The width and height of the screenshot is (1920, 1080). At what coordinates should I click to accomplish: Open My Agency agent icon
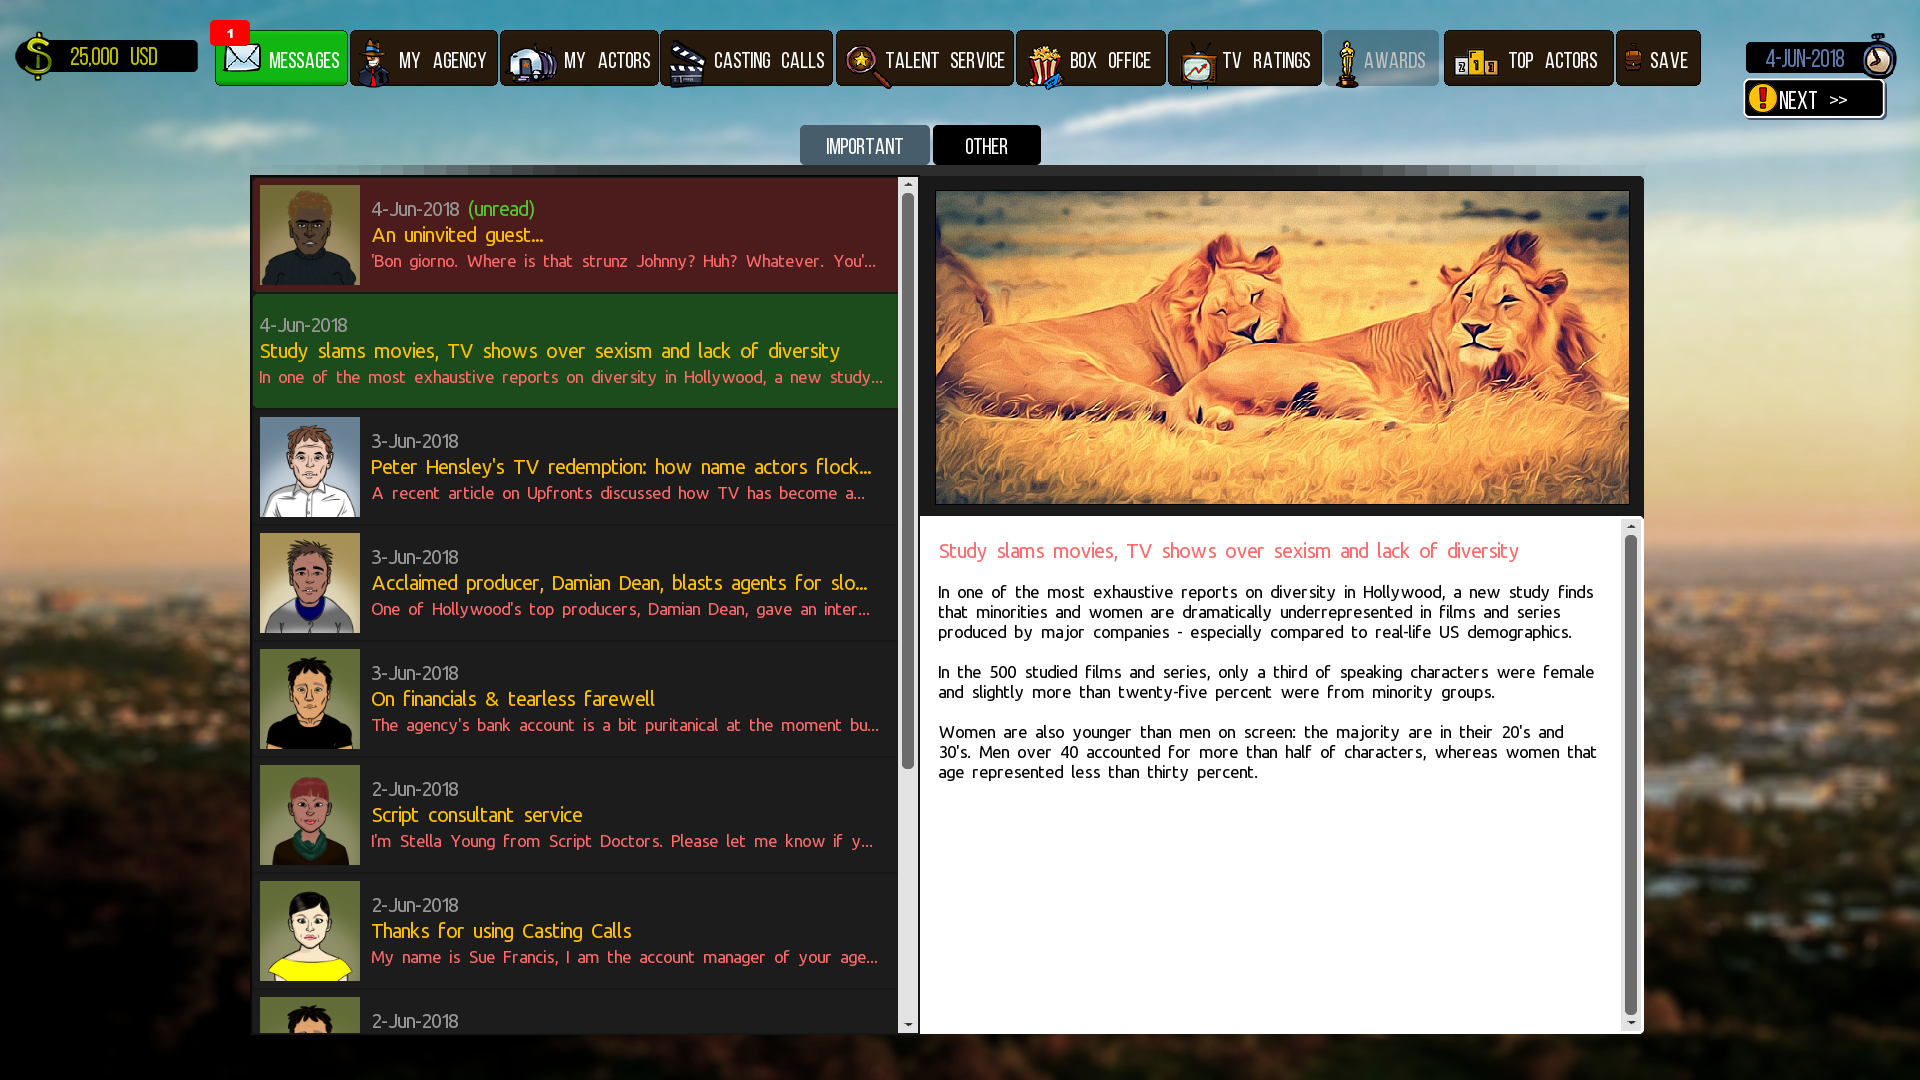[373, 62]
